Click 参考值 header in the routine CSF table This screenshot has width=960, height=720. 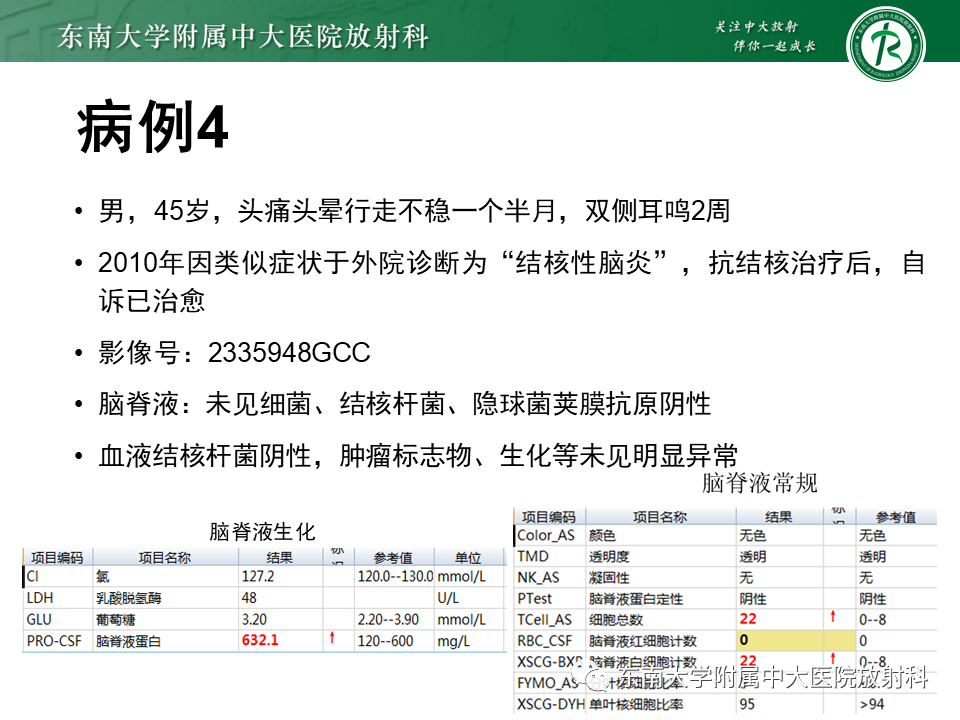coord(896,517)
